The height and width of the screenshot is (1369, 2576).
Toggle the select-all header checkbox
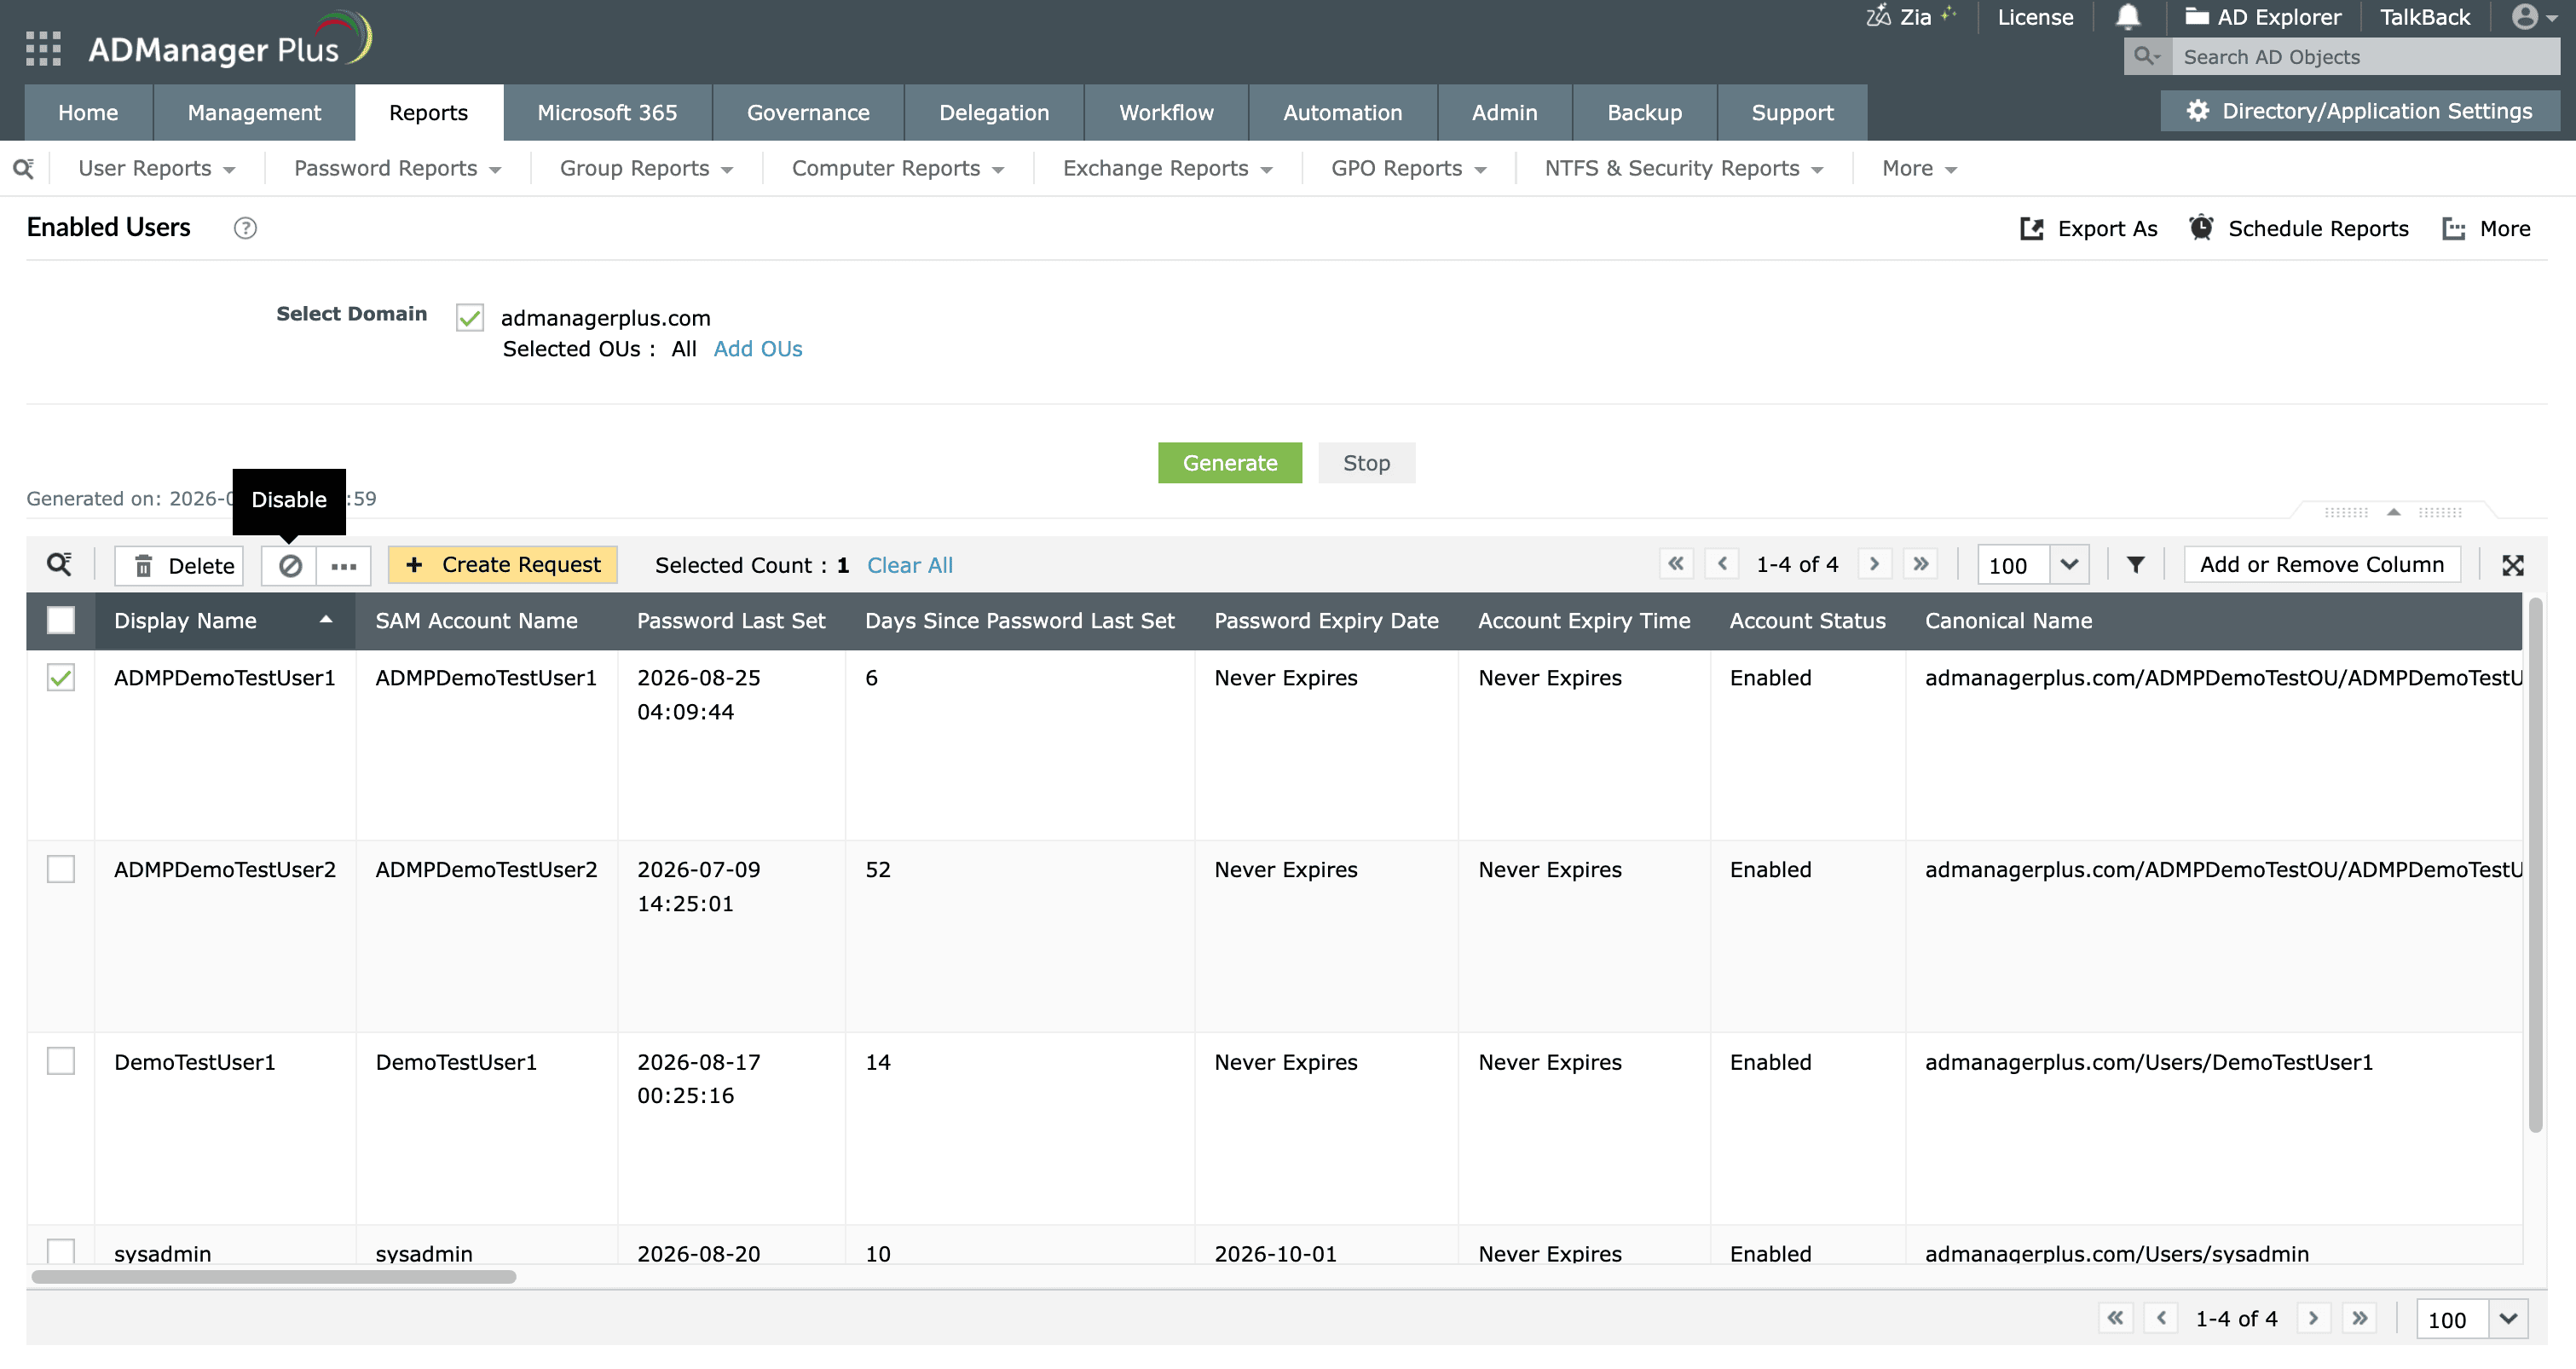[x=61, y=621]
